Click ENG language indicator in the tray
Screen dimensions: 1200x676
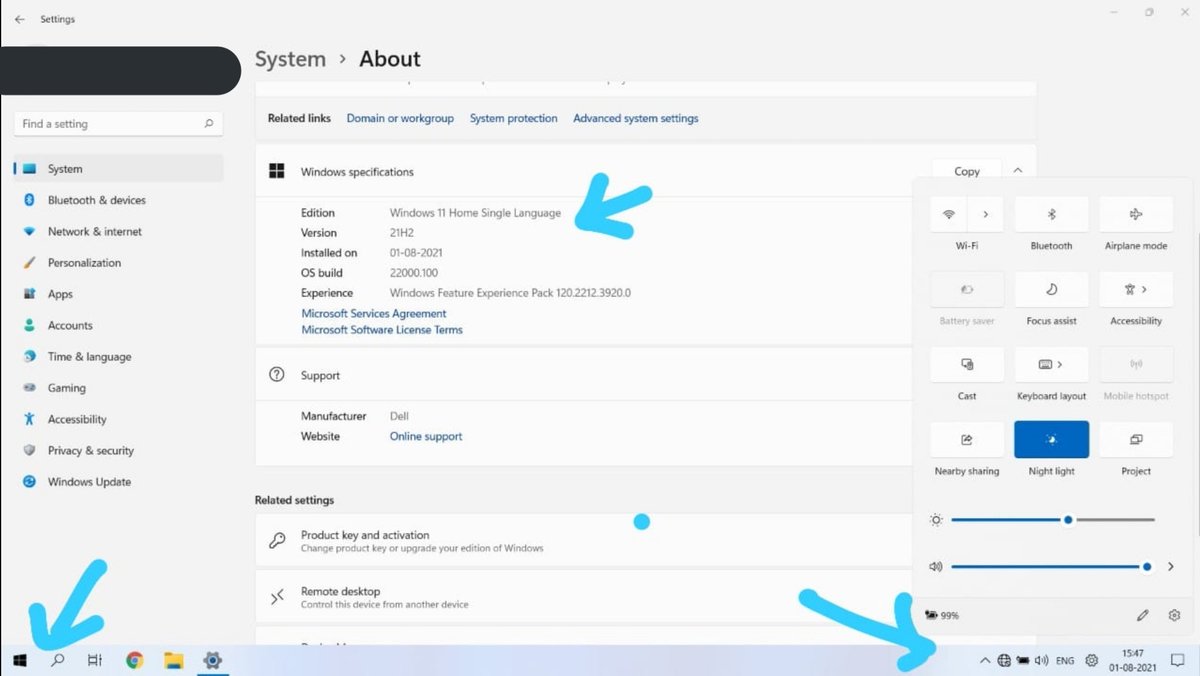1065,661
